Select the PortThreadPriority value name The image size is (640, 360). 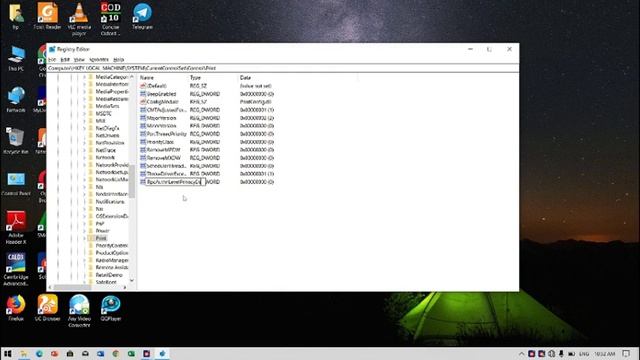(167, 134)
